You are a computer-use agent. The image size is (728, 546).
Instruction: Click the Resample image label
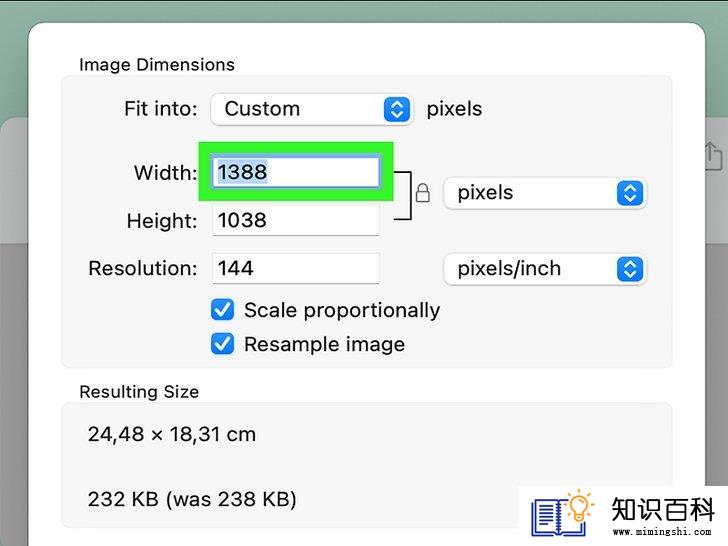coord(325,344)
